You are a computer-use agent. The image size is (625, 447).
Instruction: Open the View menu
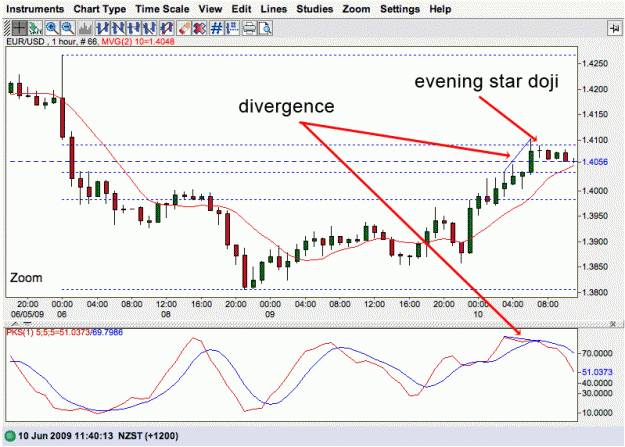pos(210,9)
